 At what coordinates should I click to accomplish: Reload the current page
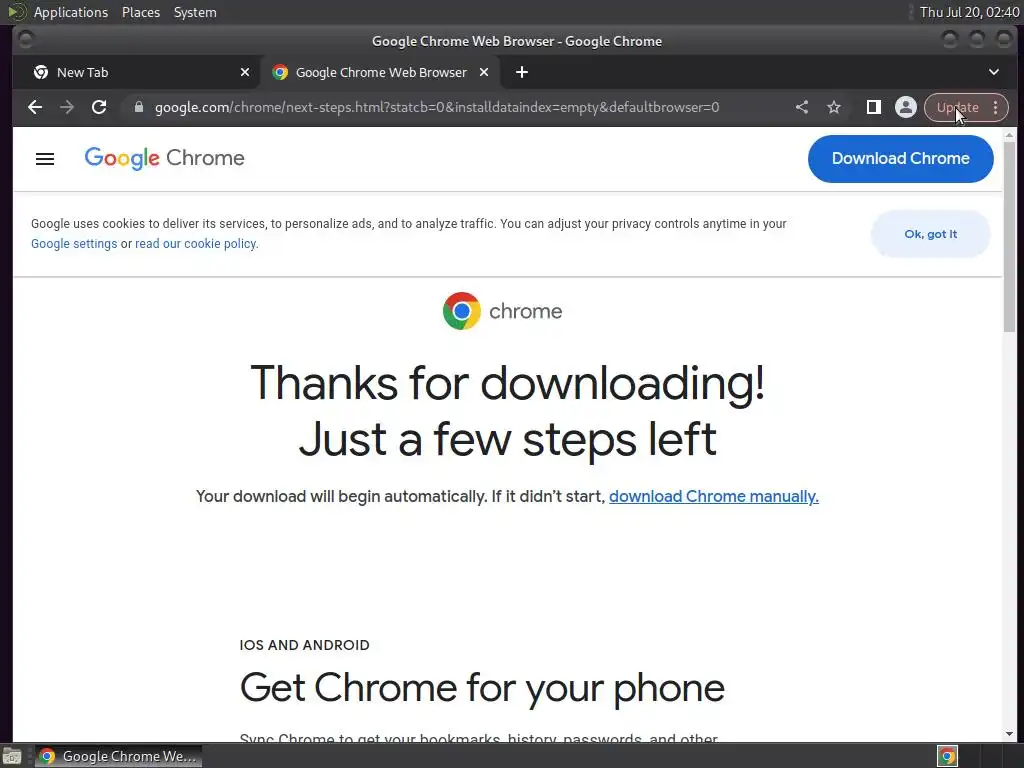[x=99, y=107]
